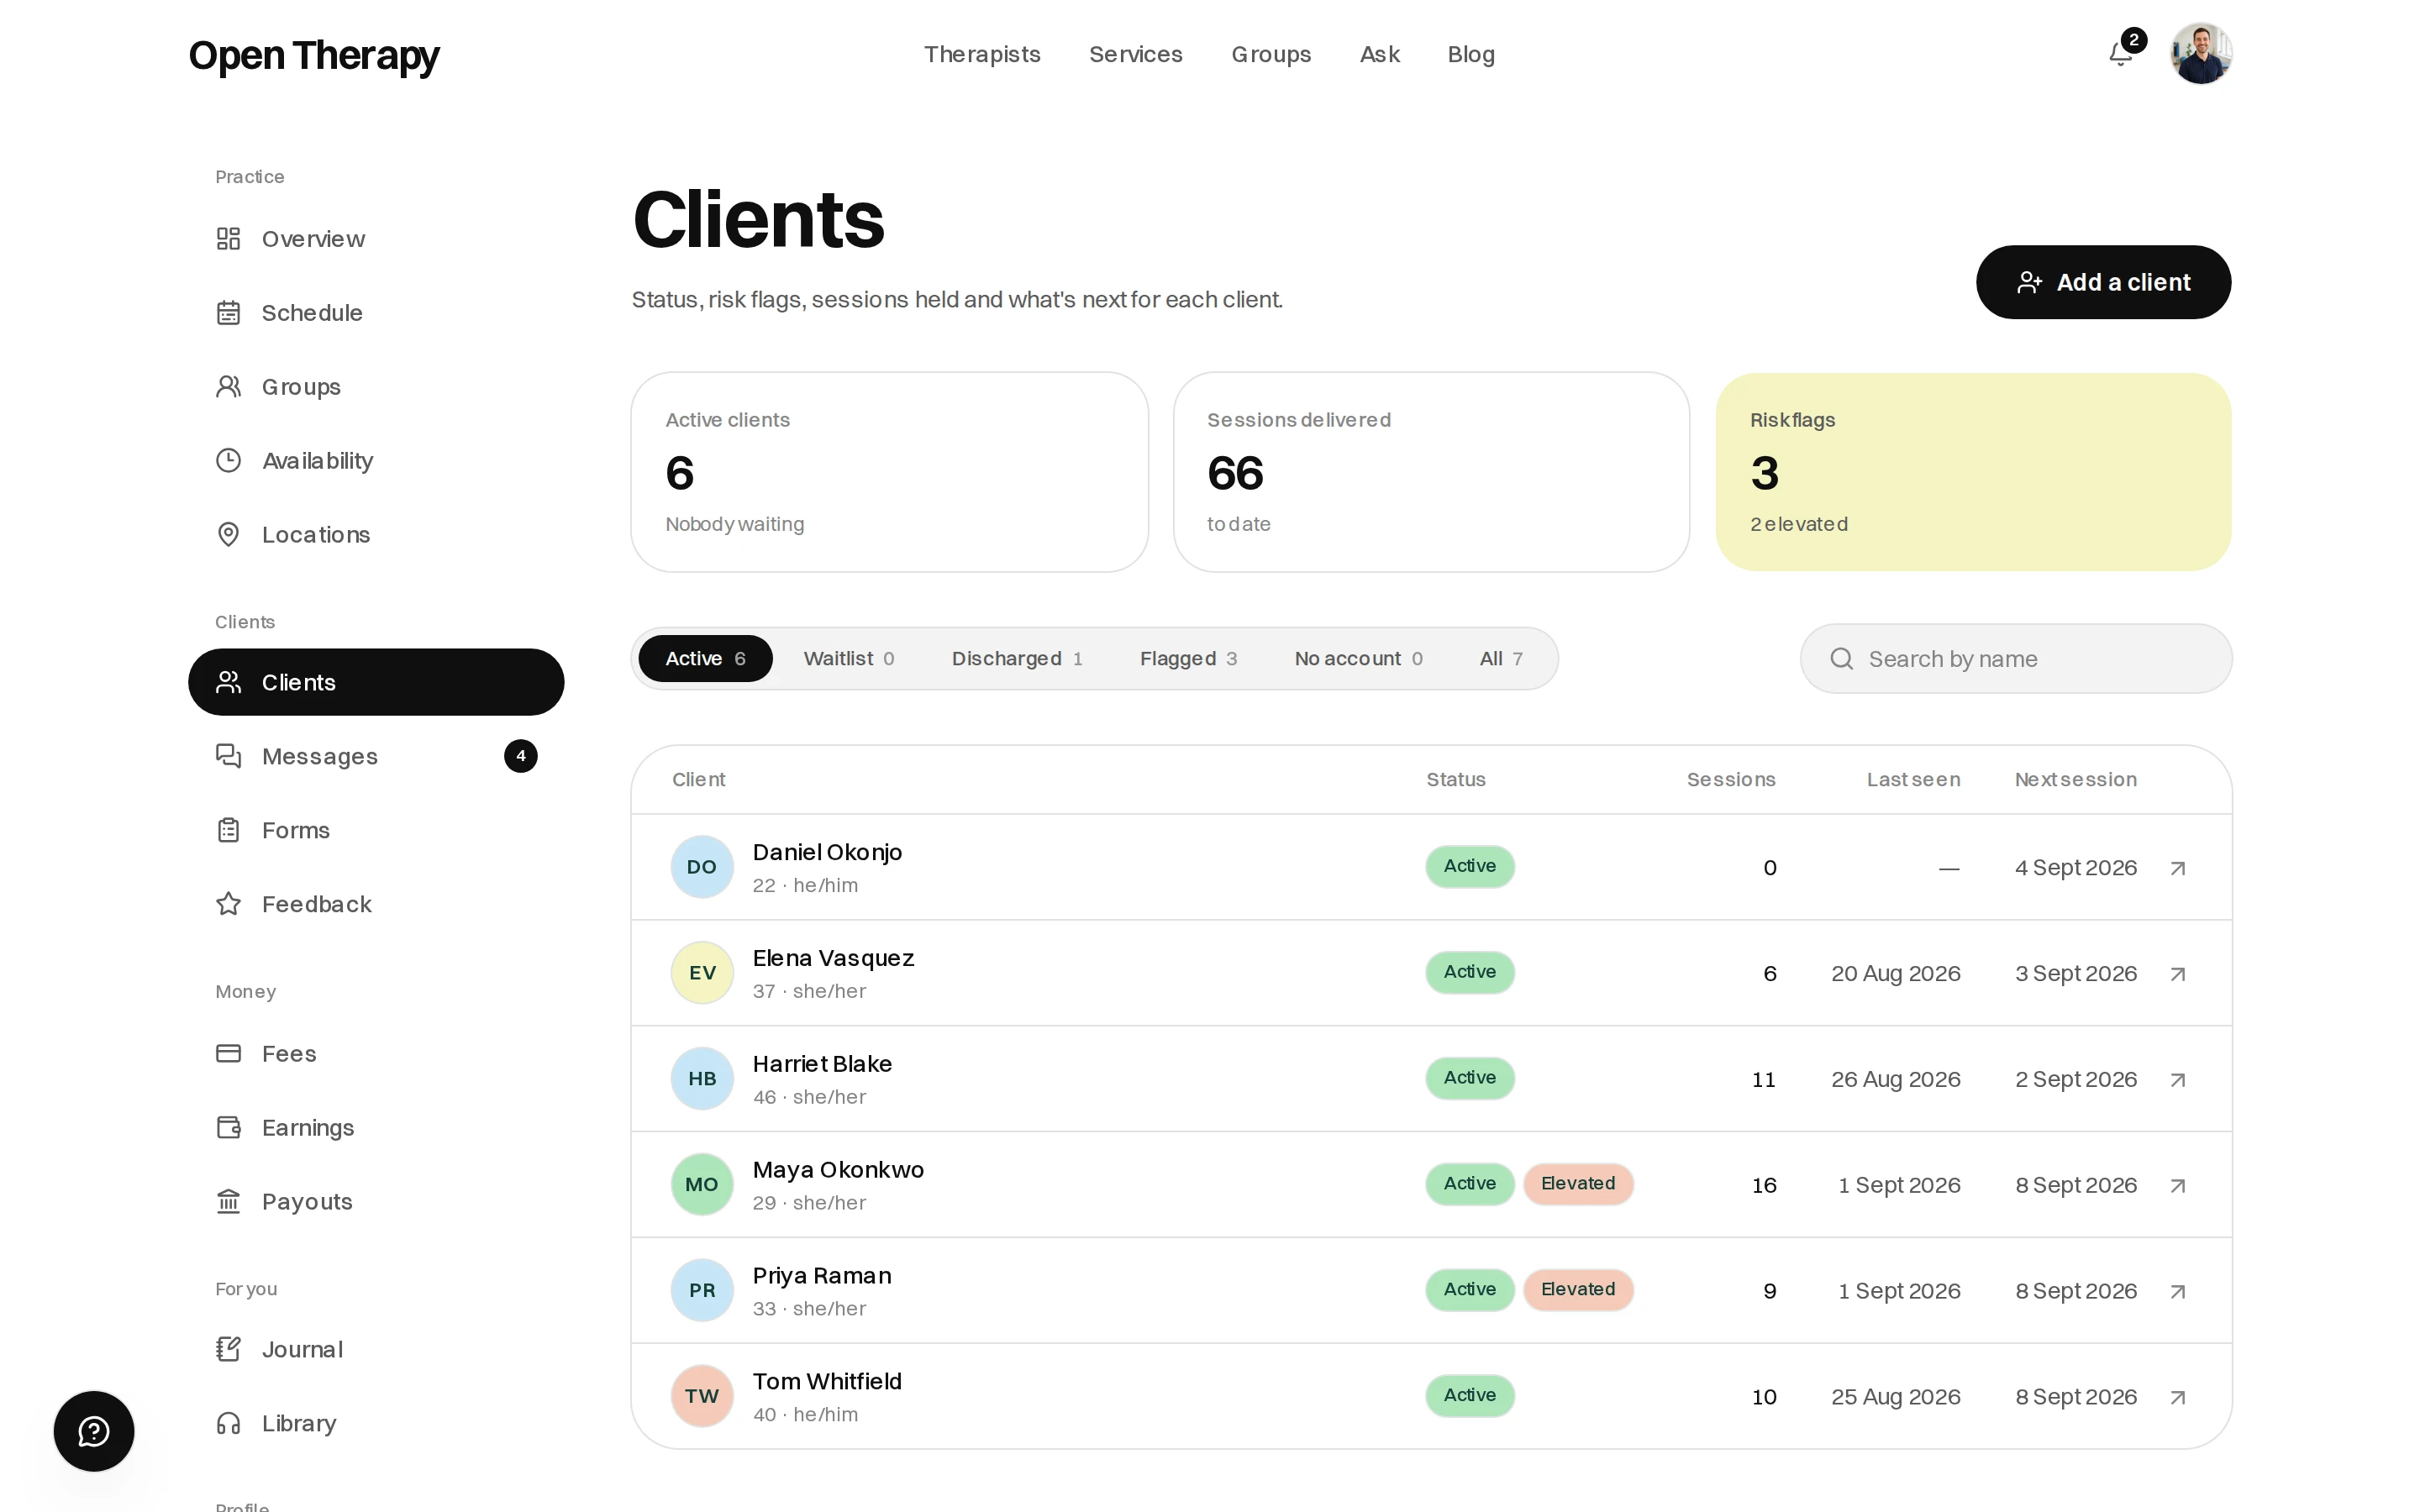Open Therapists in the top navigation
Screen dimensions: 2420x1512
[982, 54]
